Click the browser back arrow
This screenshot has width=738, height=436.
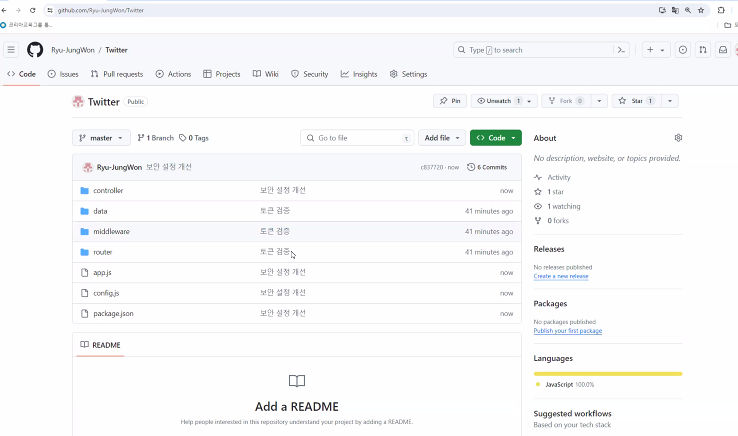pyautogui.click(x=5, y=10)
